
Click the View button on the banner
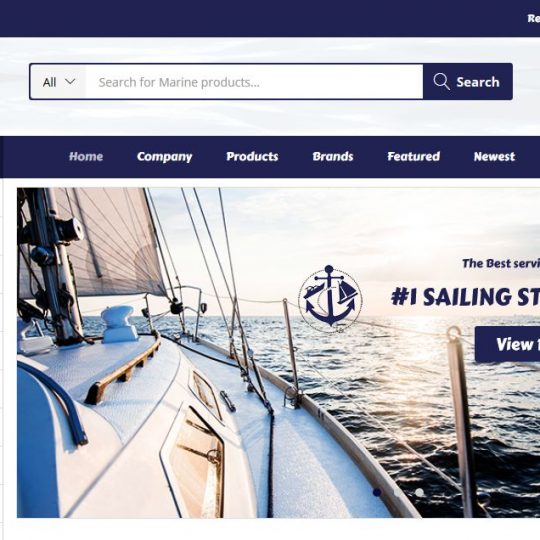[507, 344]
